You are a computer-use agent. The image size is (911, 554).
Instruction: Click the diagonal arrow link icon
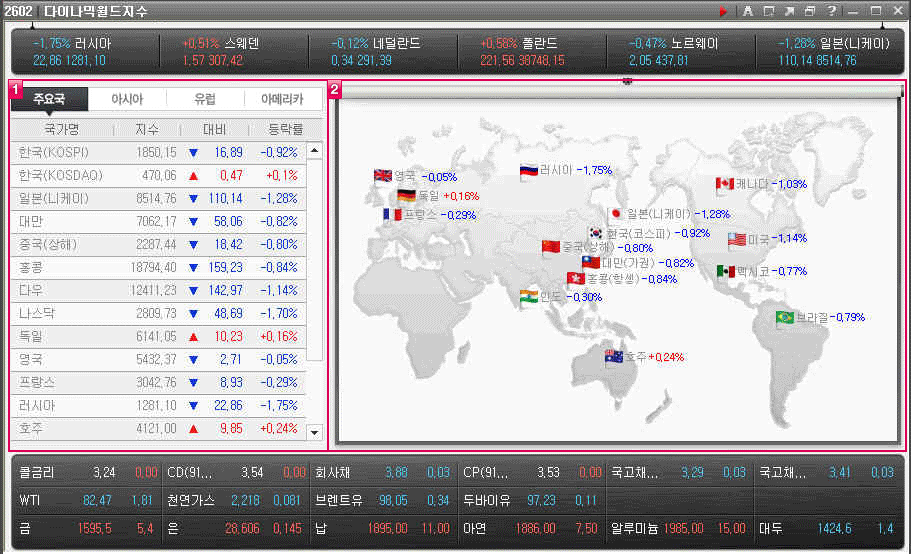coord(789,11)
